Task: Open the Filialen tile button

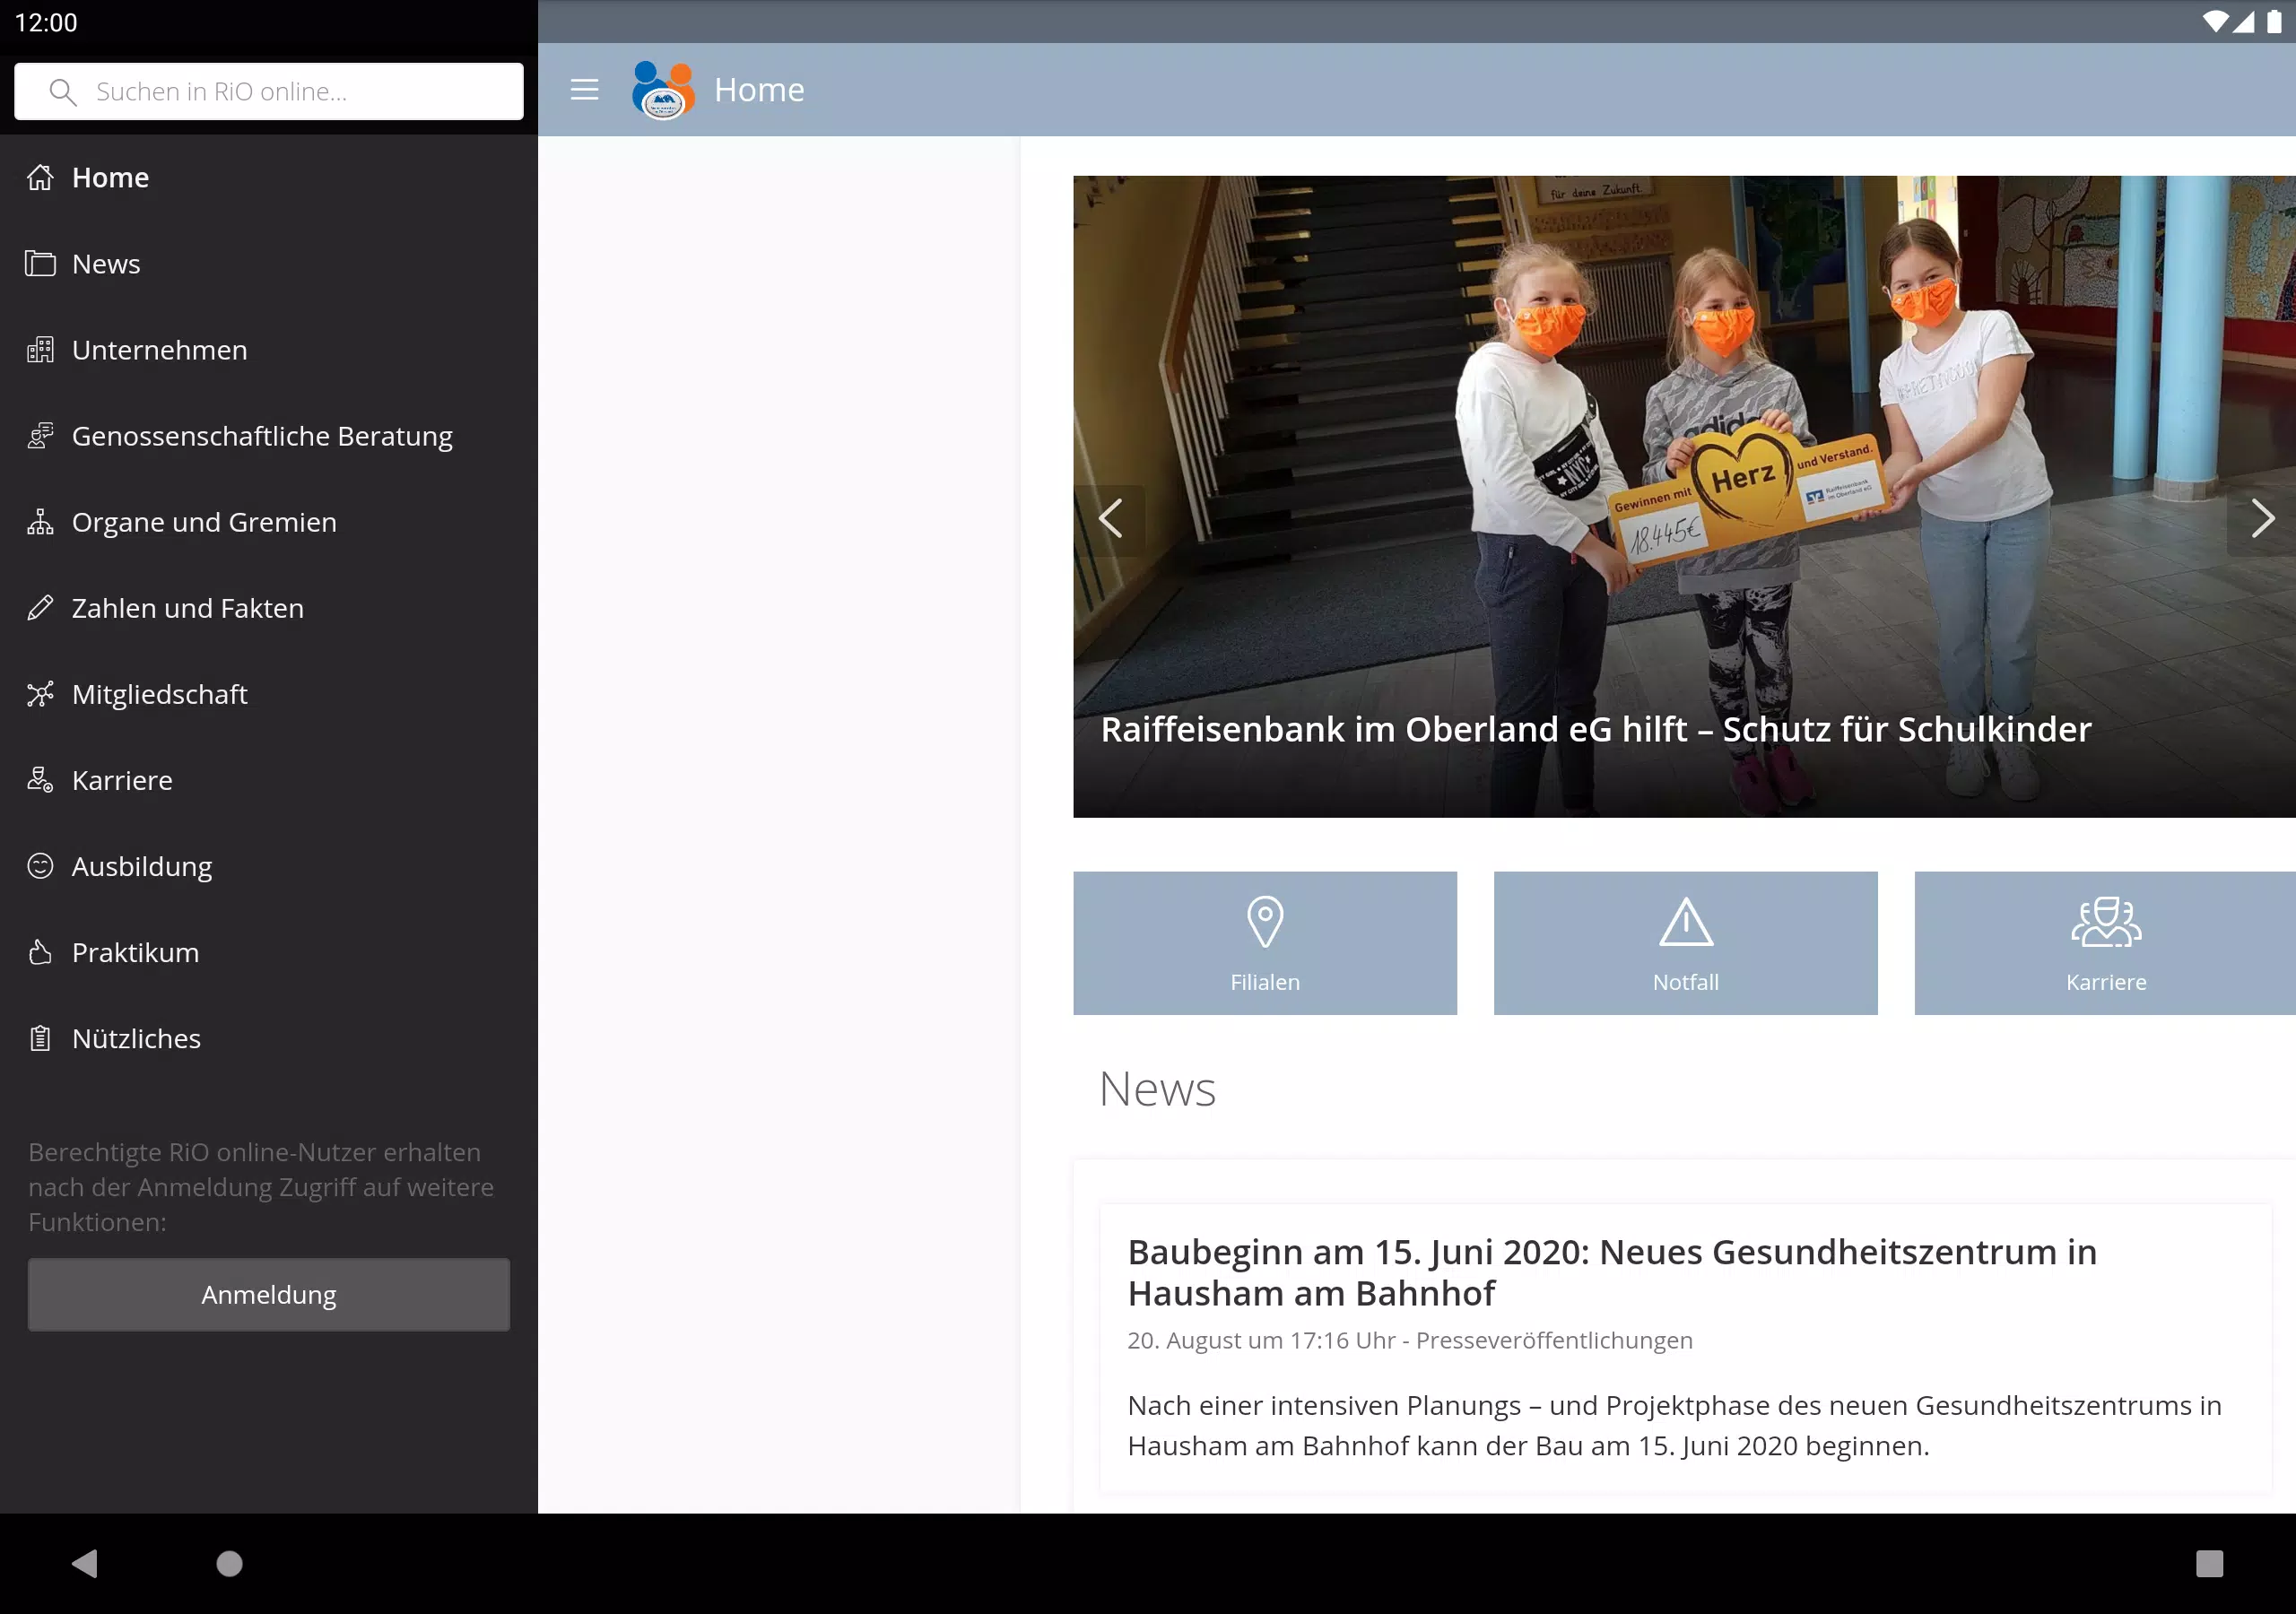Action: point(1265,943)
